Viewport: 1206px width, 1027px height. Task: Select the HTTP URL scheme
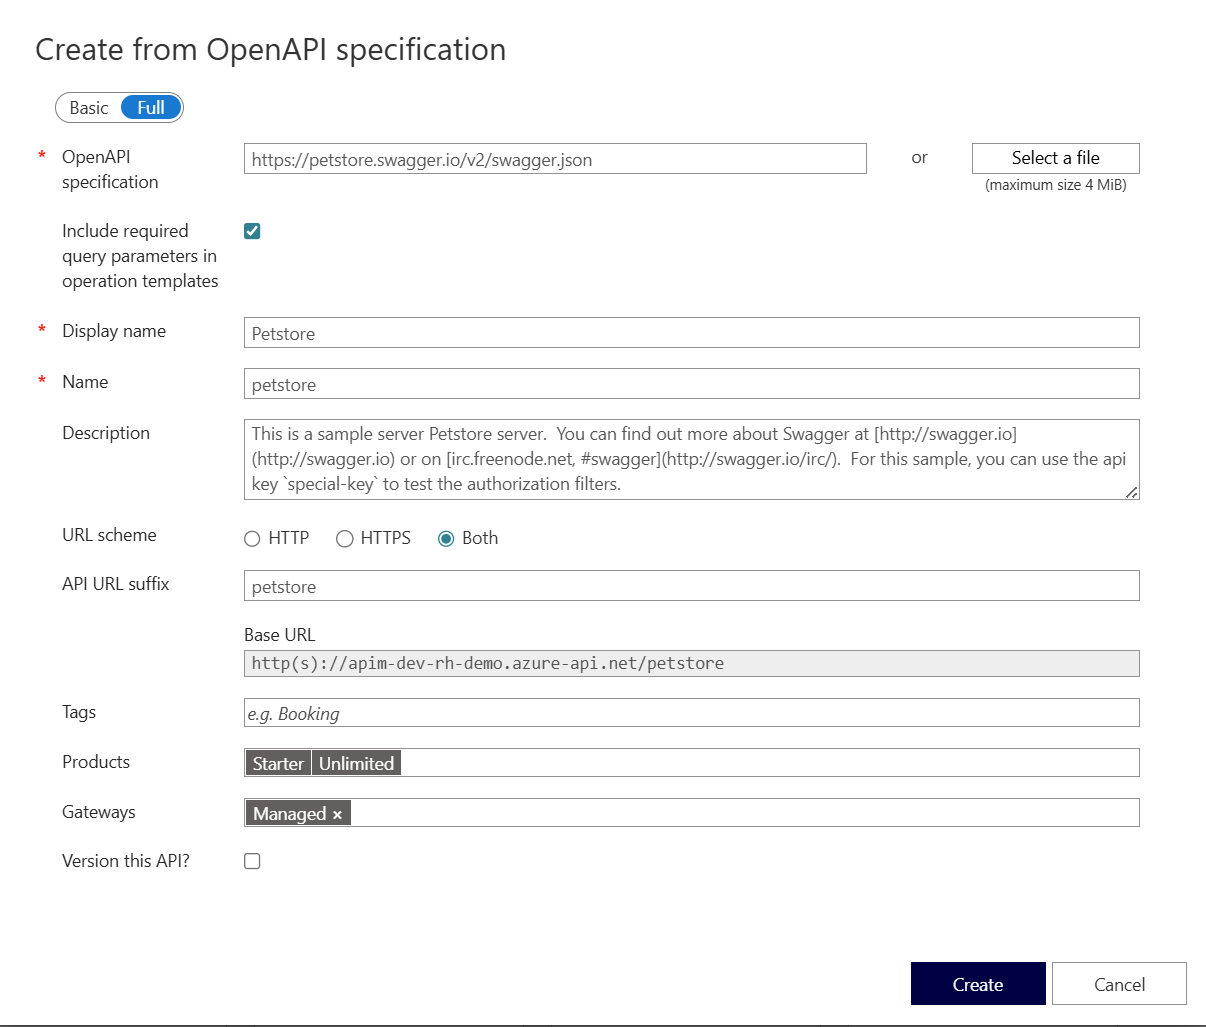point(252,538)
